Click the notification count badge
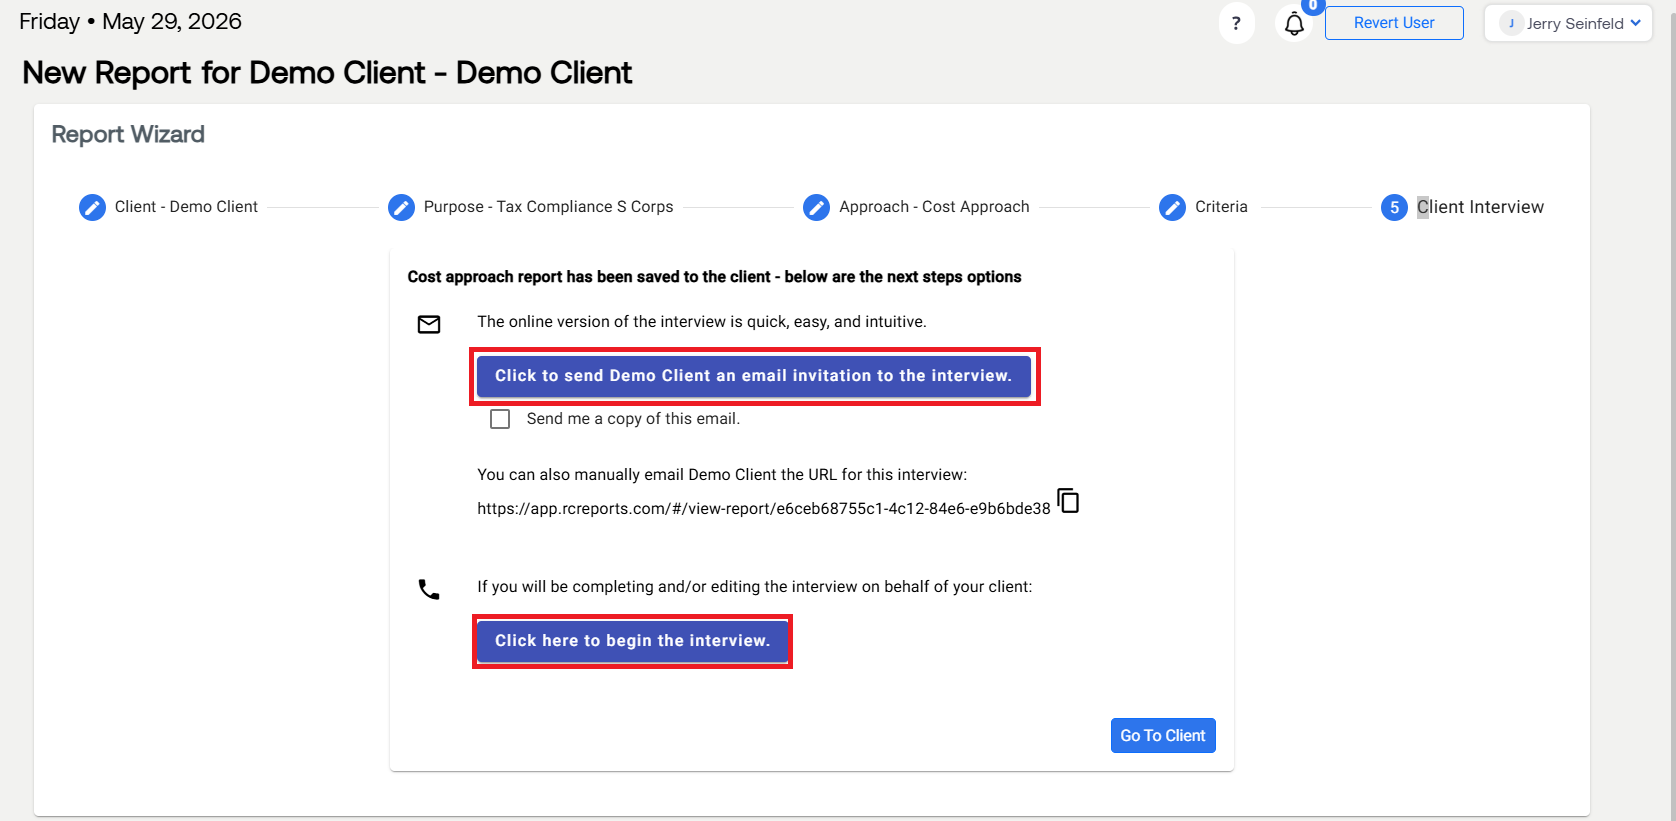Image resolution: width=1676 pixels, height=821 pixels. tap(1313, 6)
